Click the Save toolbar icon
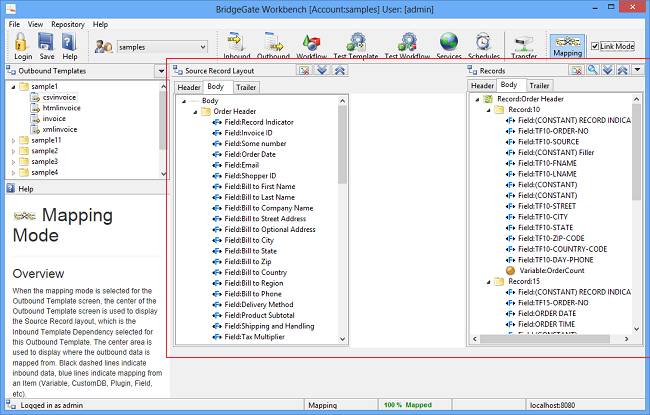The height and width of the screenshot is (415, 650). [46, 46]
